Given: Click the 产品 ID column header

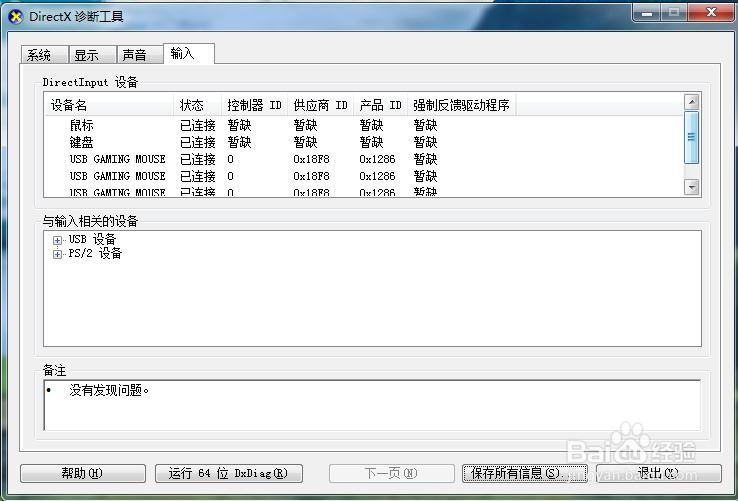Looking at the screenshot, I should pos(380,105).
